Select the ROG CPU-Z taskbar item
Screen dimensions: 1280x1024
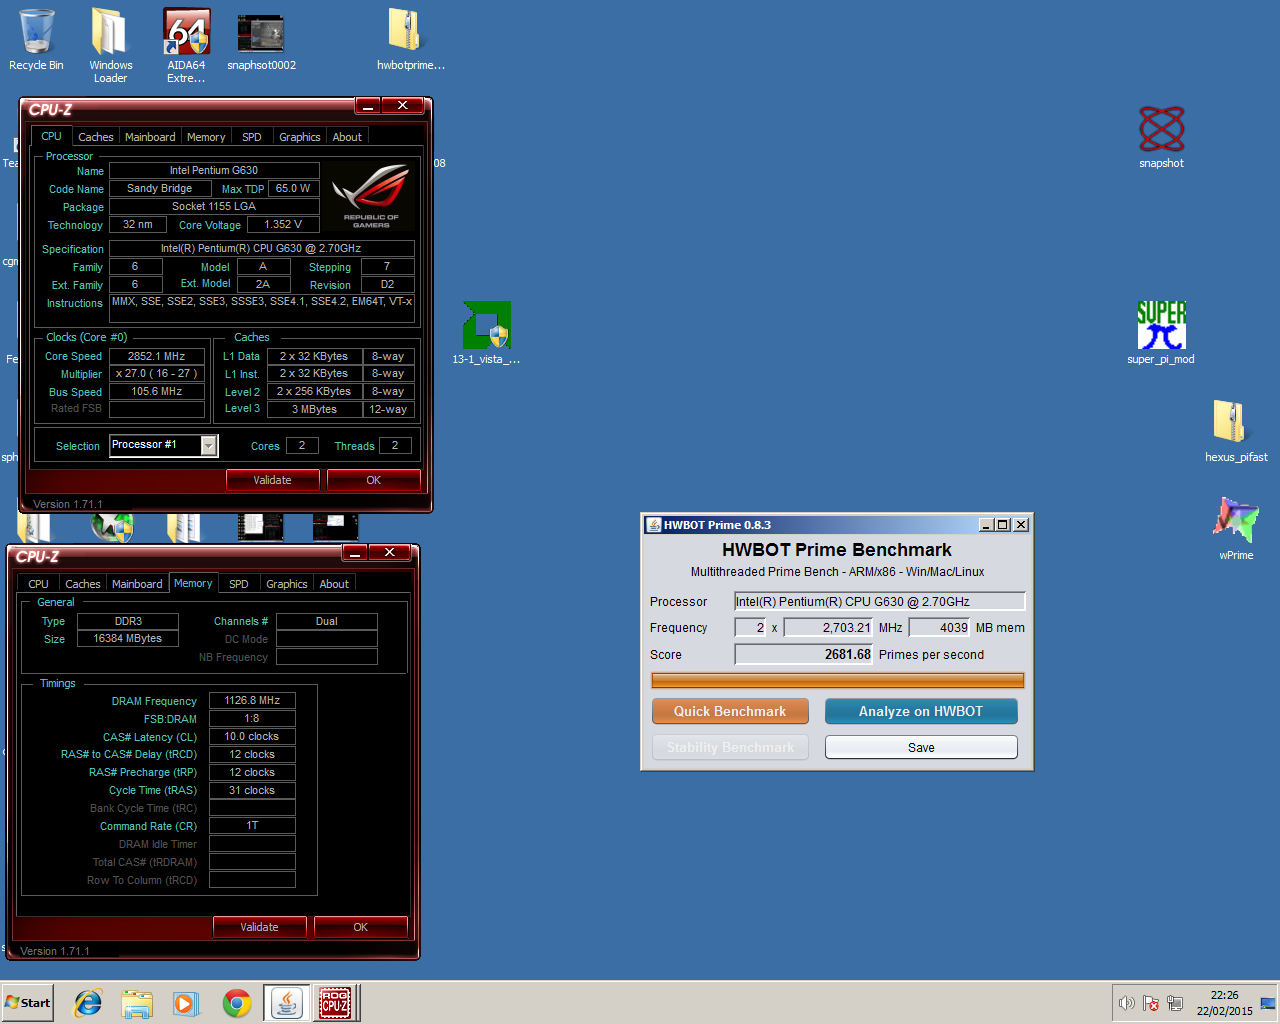[x=335, y=1003]
